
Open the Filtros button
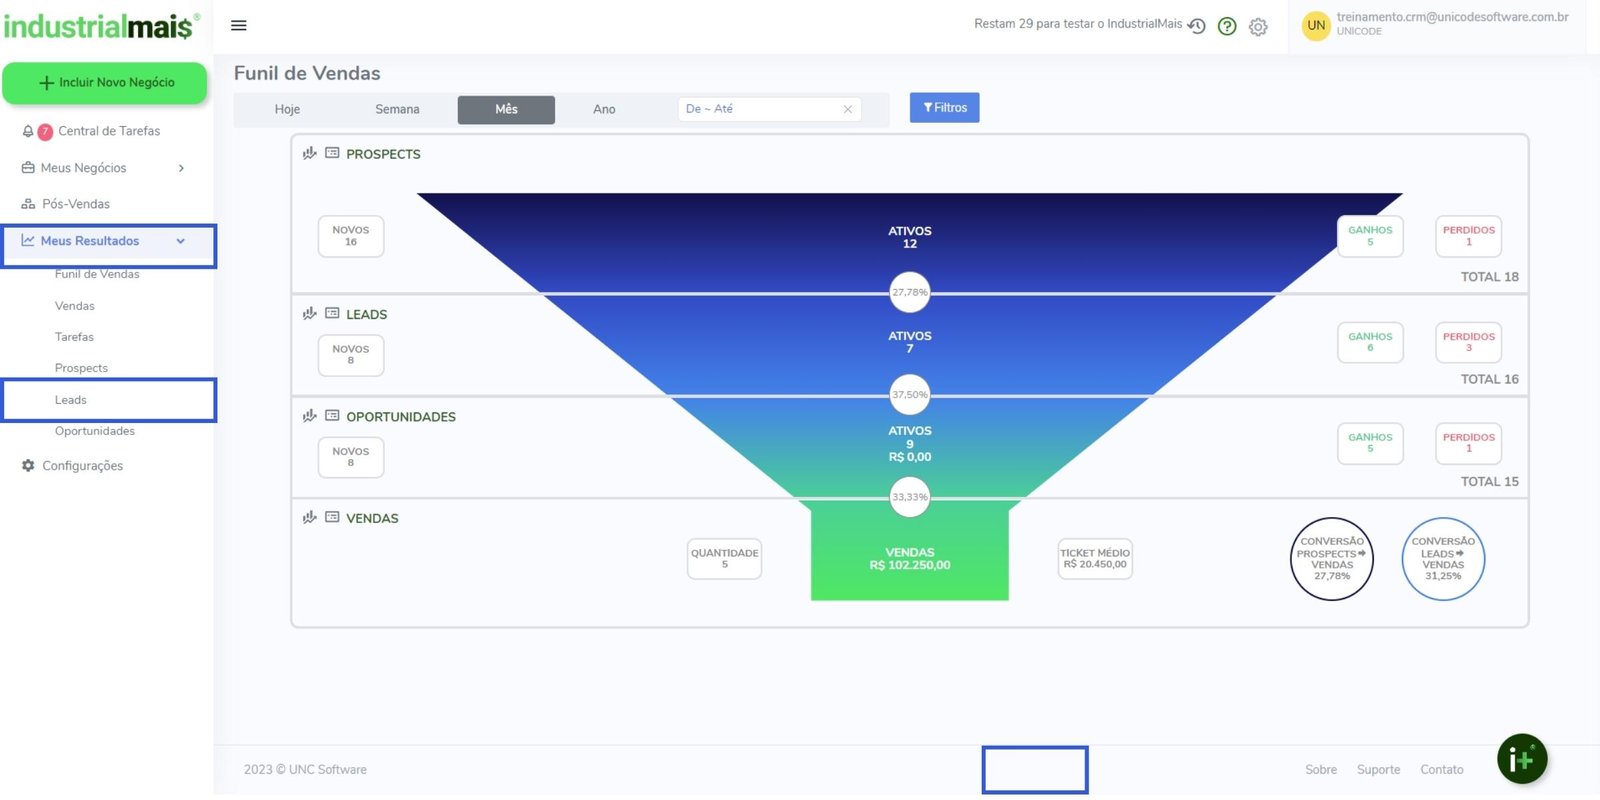point(944,108)
